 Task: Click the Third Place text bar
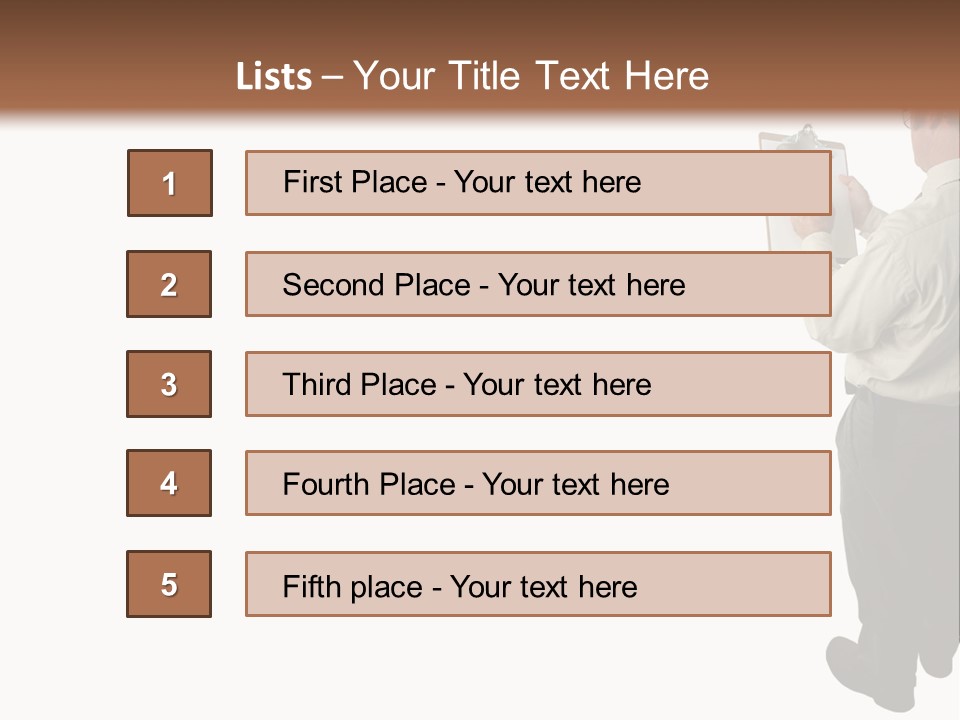click(538, 384)
